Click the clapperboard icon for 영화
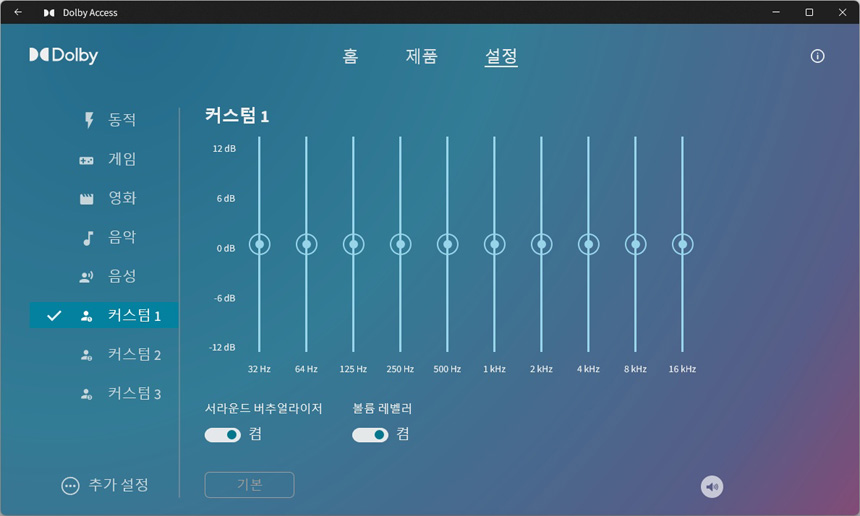Viewport: 860px width, 516px height. 87,199
